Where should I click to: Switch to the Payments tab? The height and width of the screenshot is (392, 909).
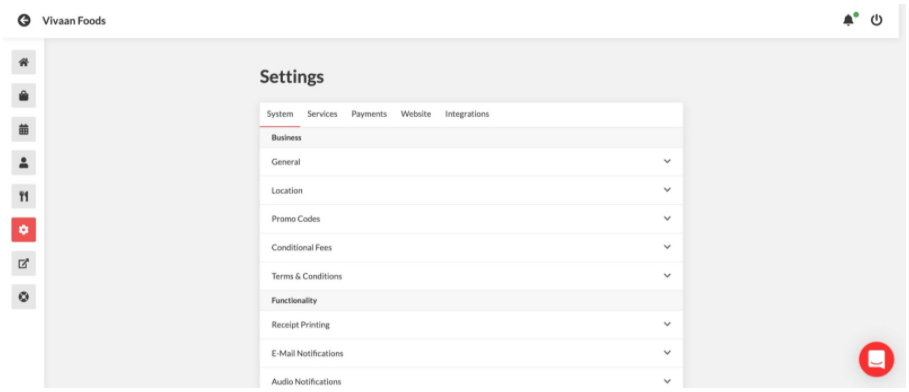[x=369, y=114]
